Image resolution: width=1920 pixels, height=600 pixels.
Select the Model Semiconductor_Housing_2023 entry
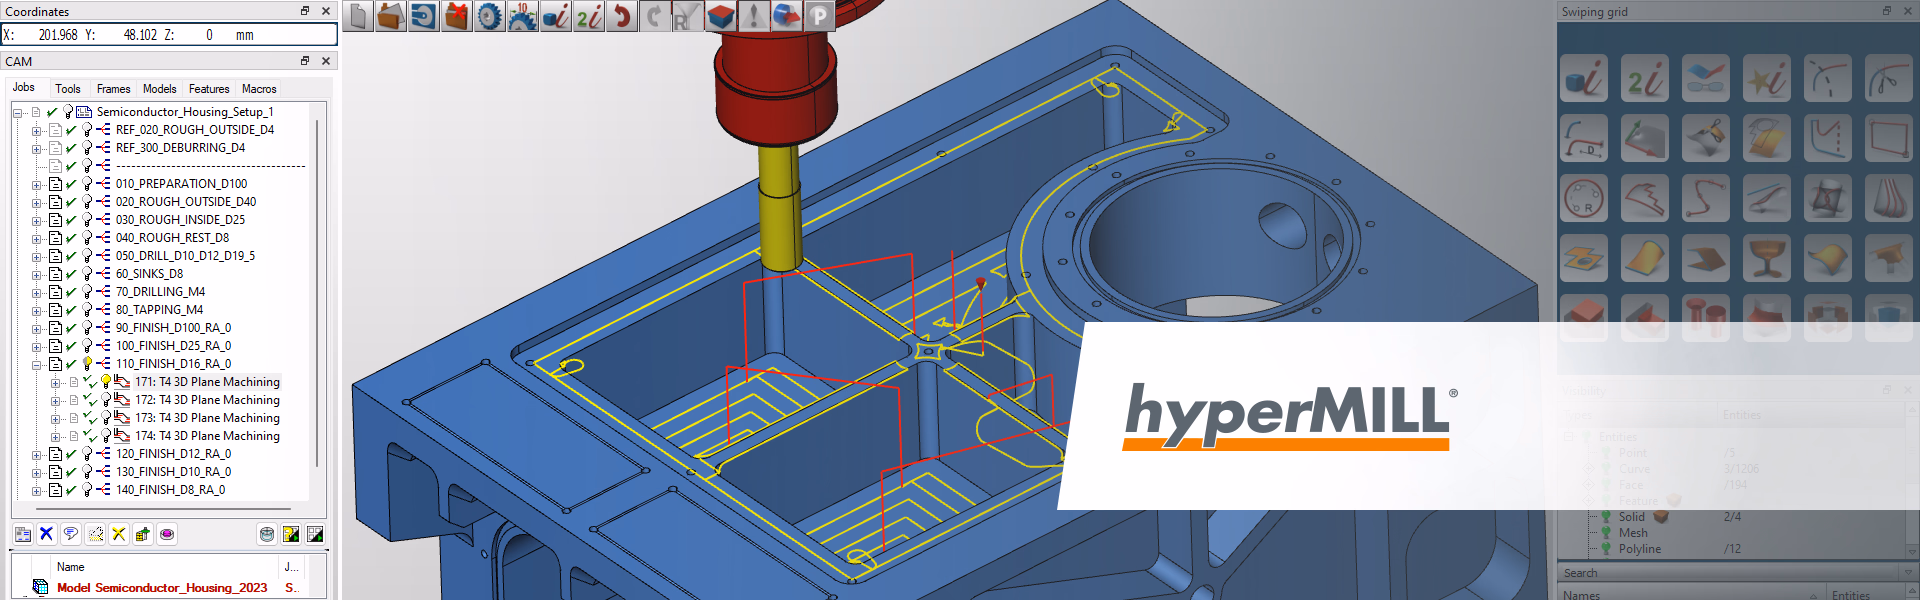point(162,588)
